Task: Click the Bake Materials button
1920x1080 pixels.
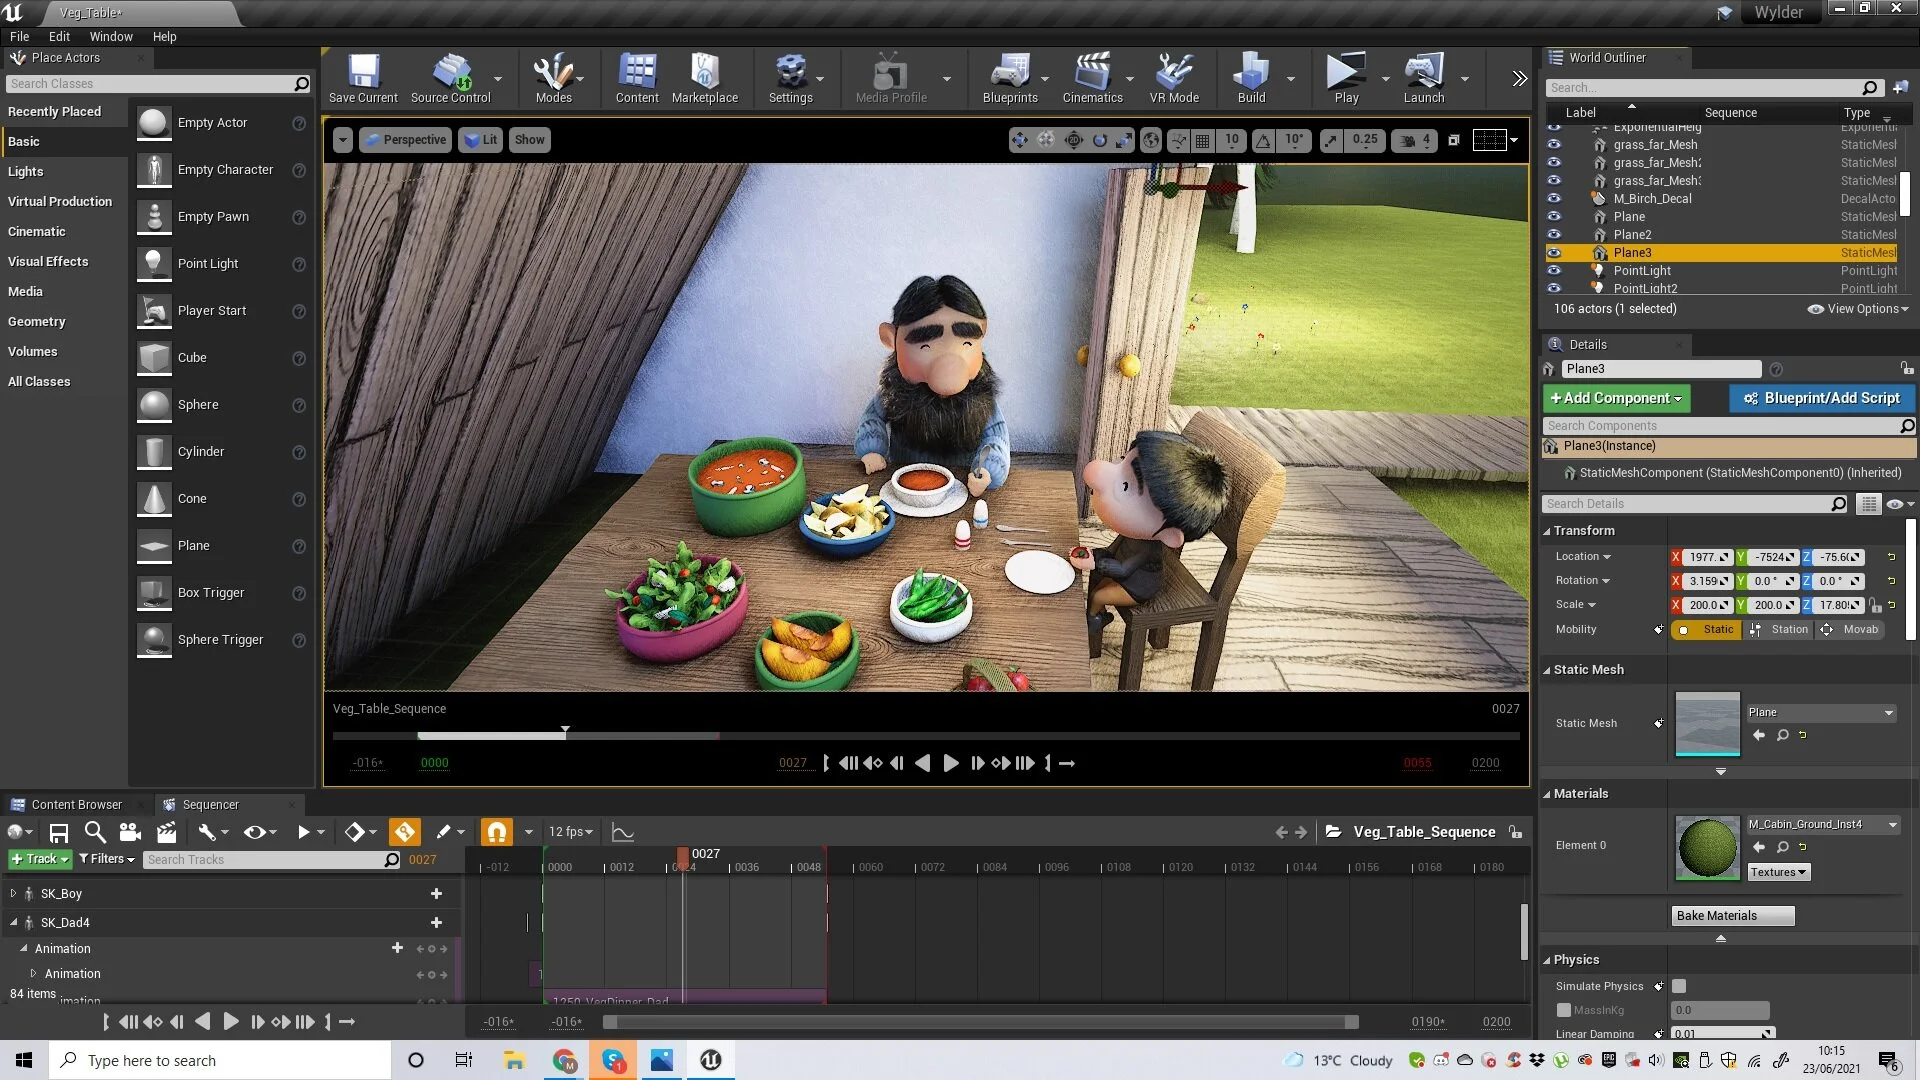Action: [x=1732, y=916]
